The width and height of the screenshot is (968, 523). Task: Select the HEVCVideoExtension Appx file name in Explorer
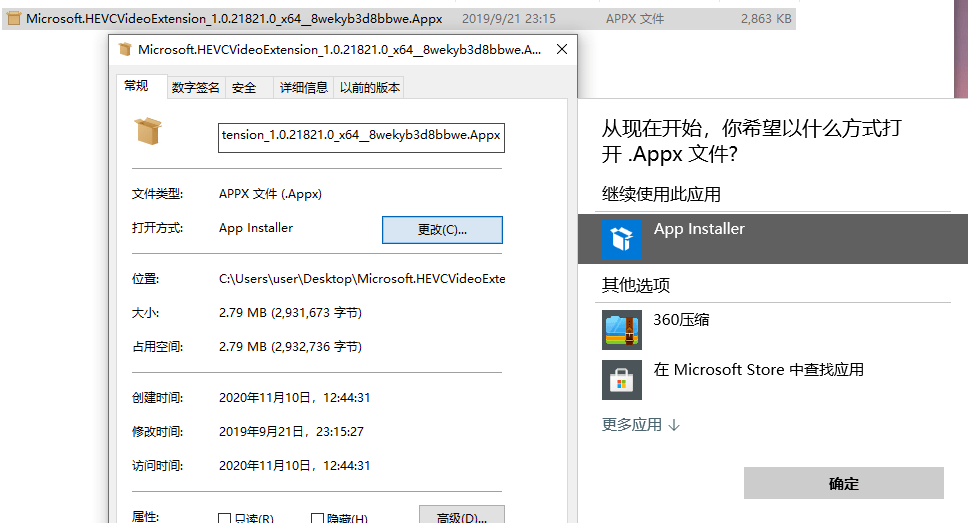pos(234,19)
